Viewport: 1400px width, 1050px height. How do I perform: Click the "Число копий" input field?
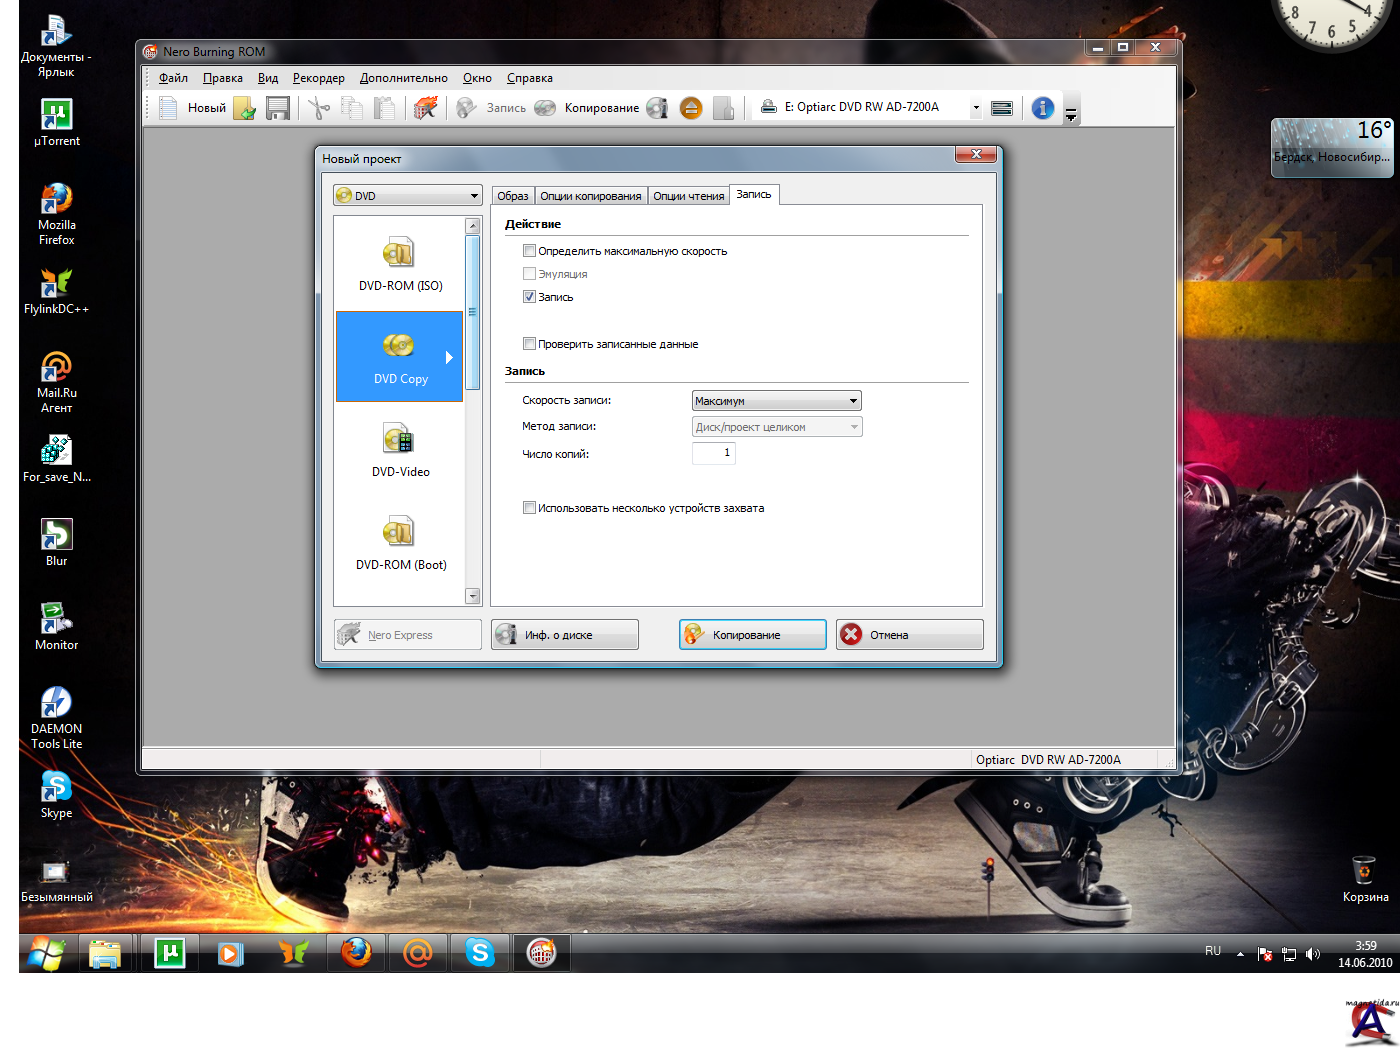[x=713, y=453]
